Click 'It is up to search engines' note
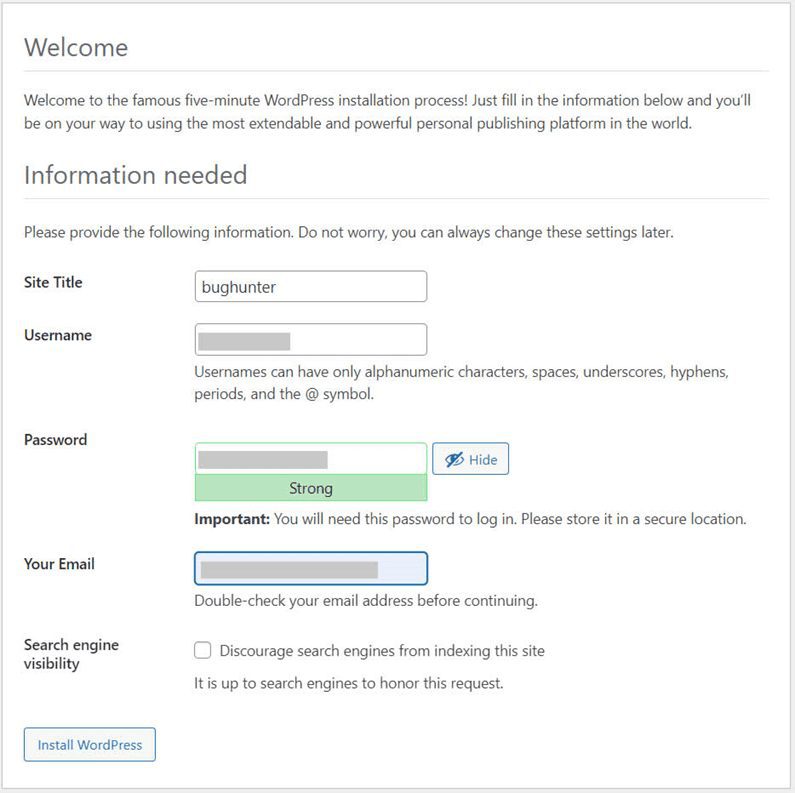 (x=349, y=683)
